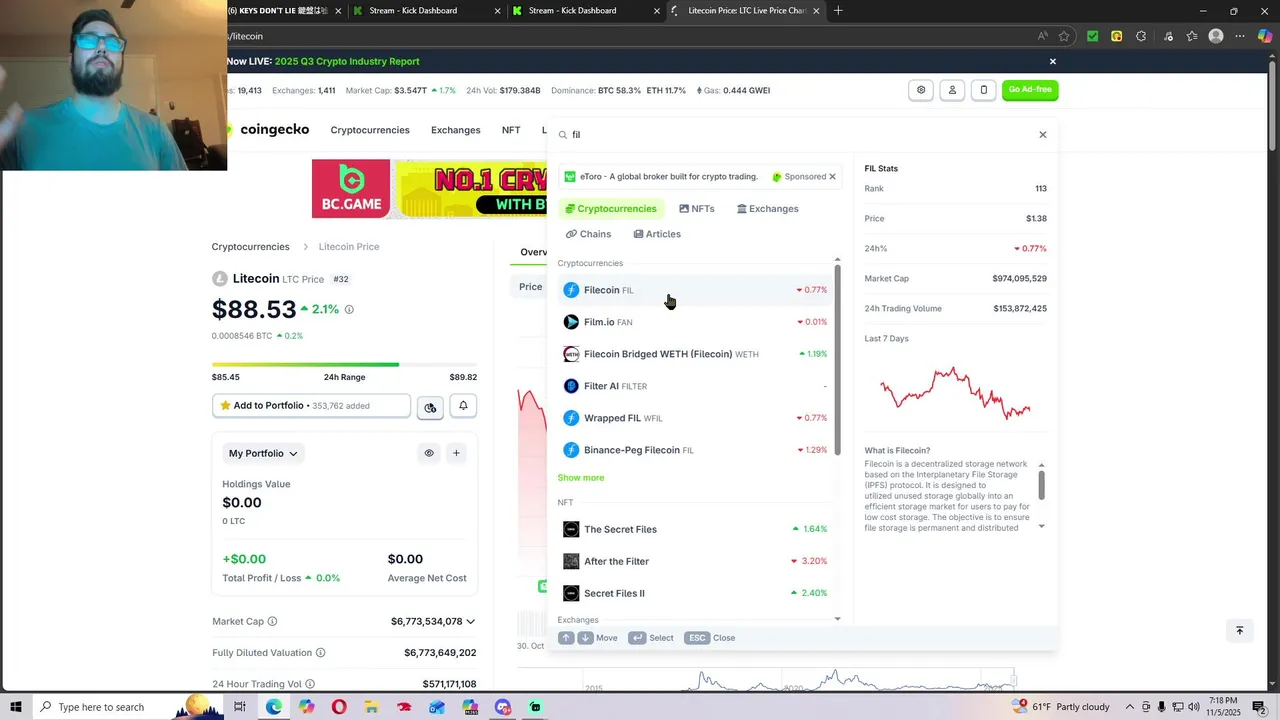The width and height of the screenshot is (1280, 720).
Task: Click the green checkmark extension icon
Action: pos(1093,36)
